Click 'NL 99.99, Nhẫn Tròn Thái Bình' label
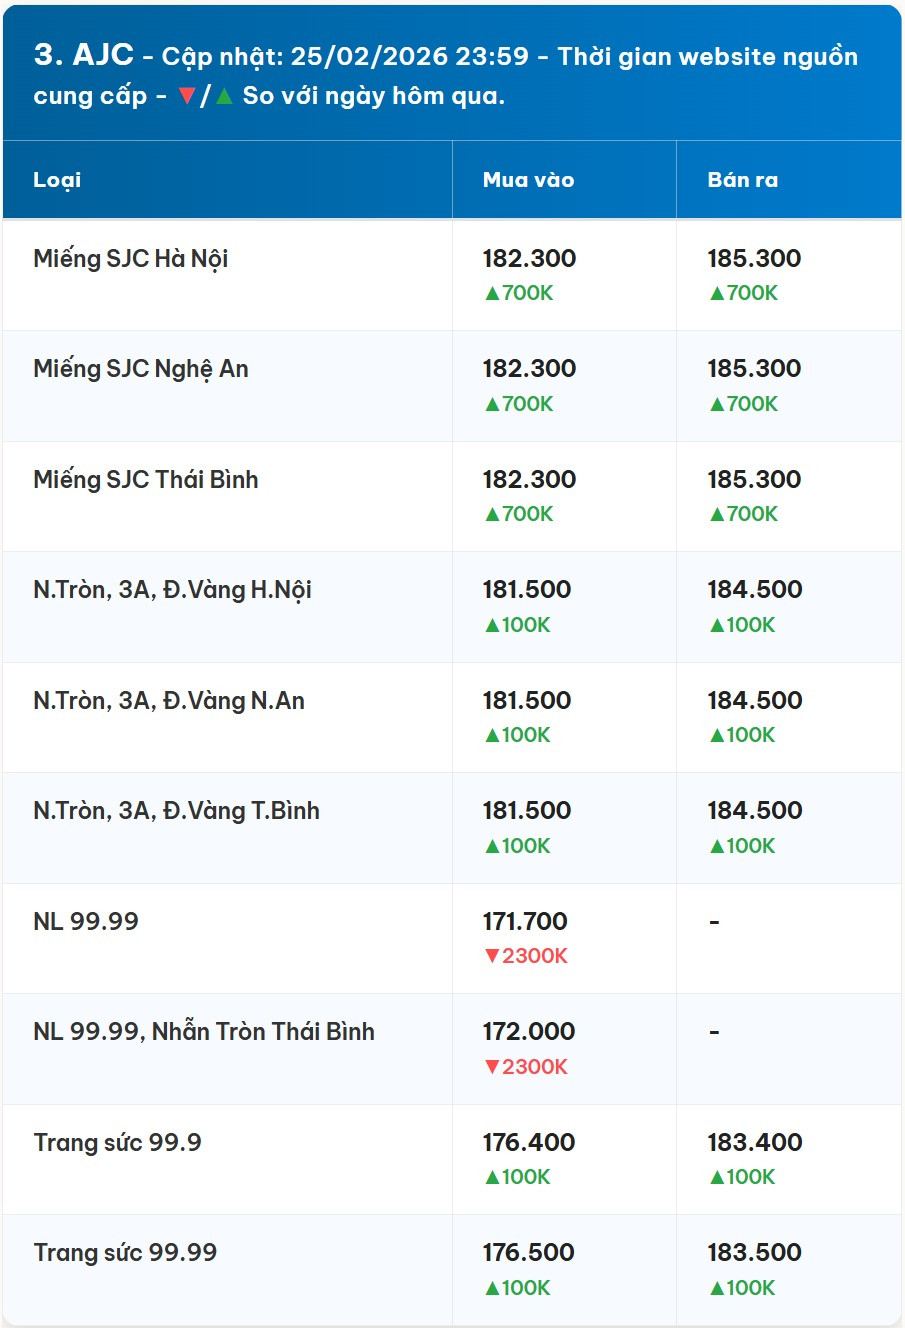905x1328 pixels. (x=203, y=1032)
